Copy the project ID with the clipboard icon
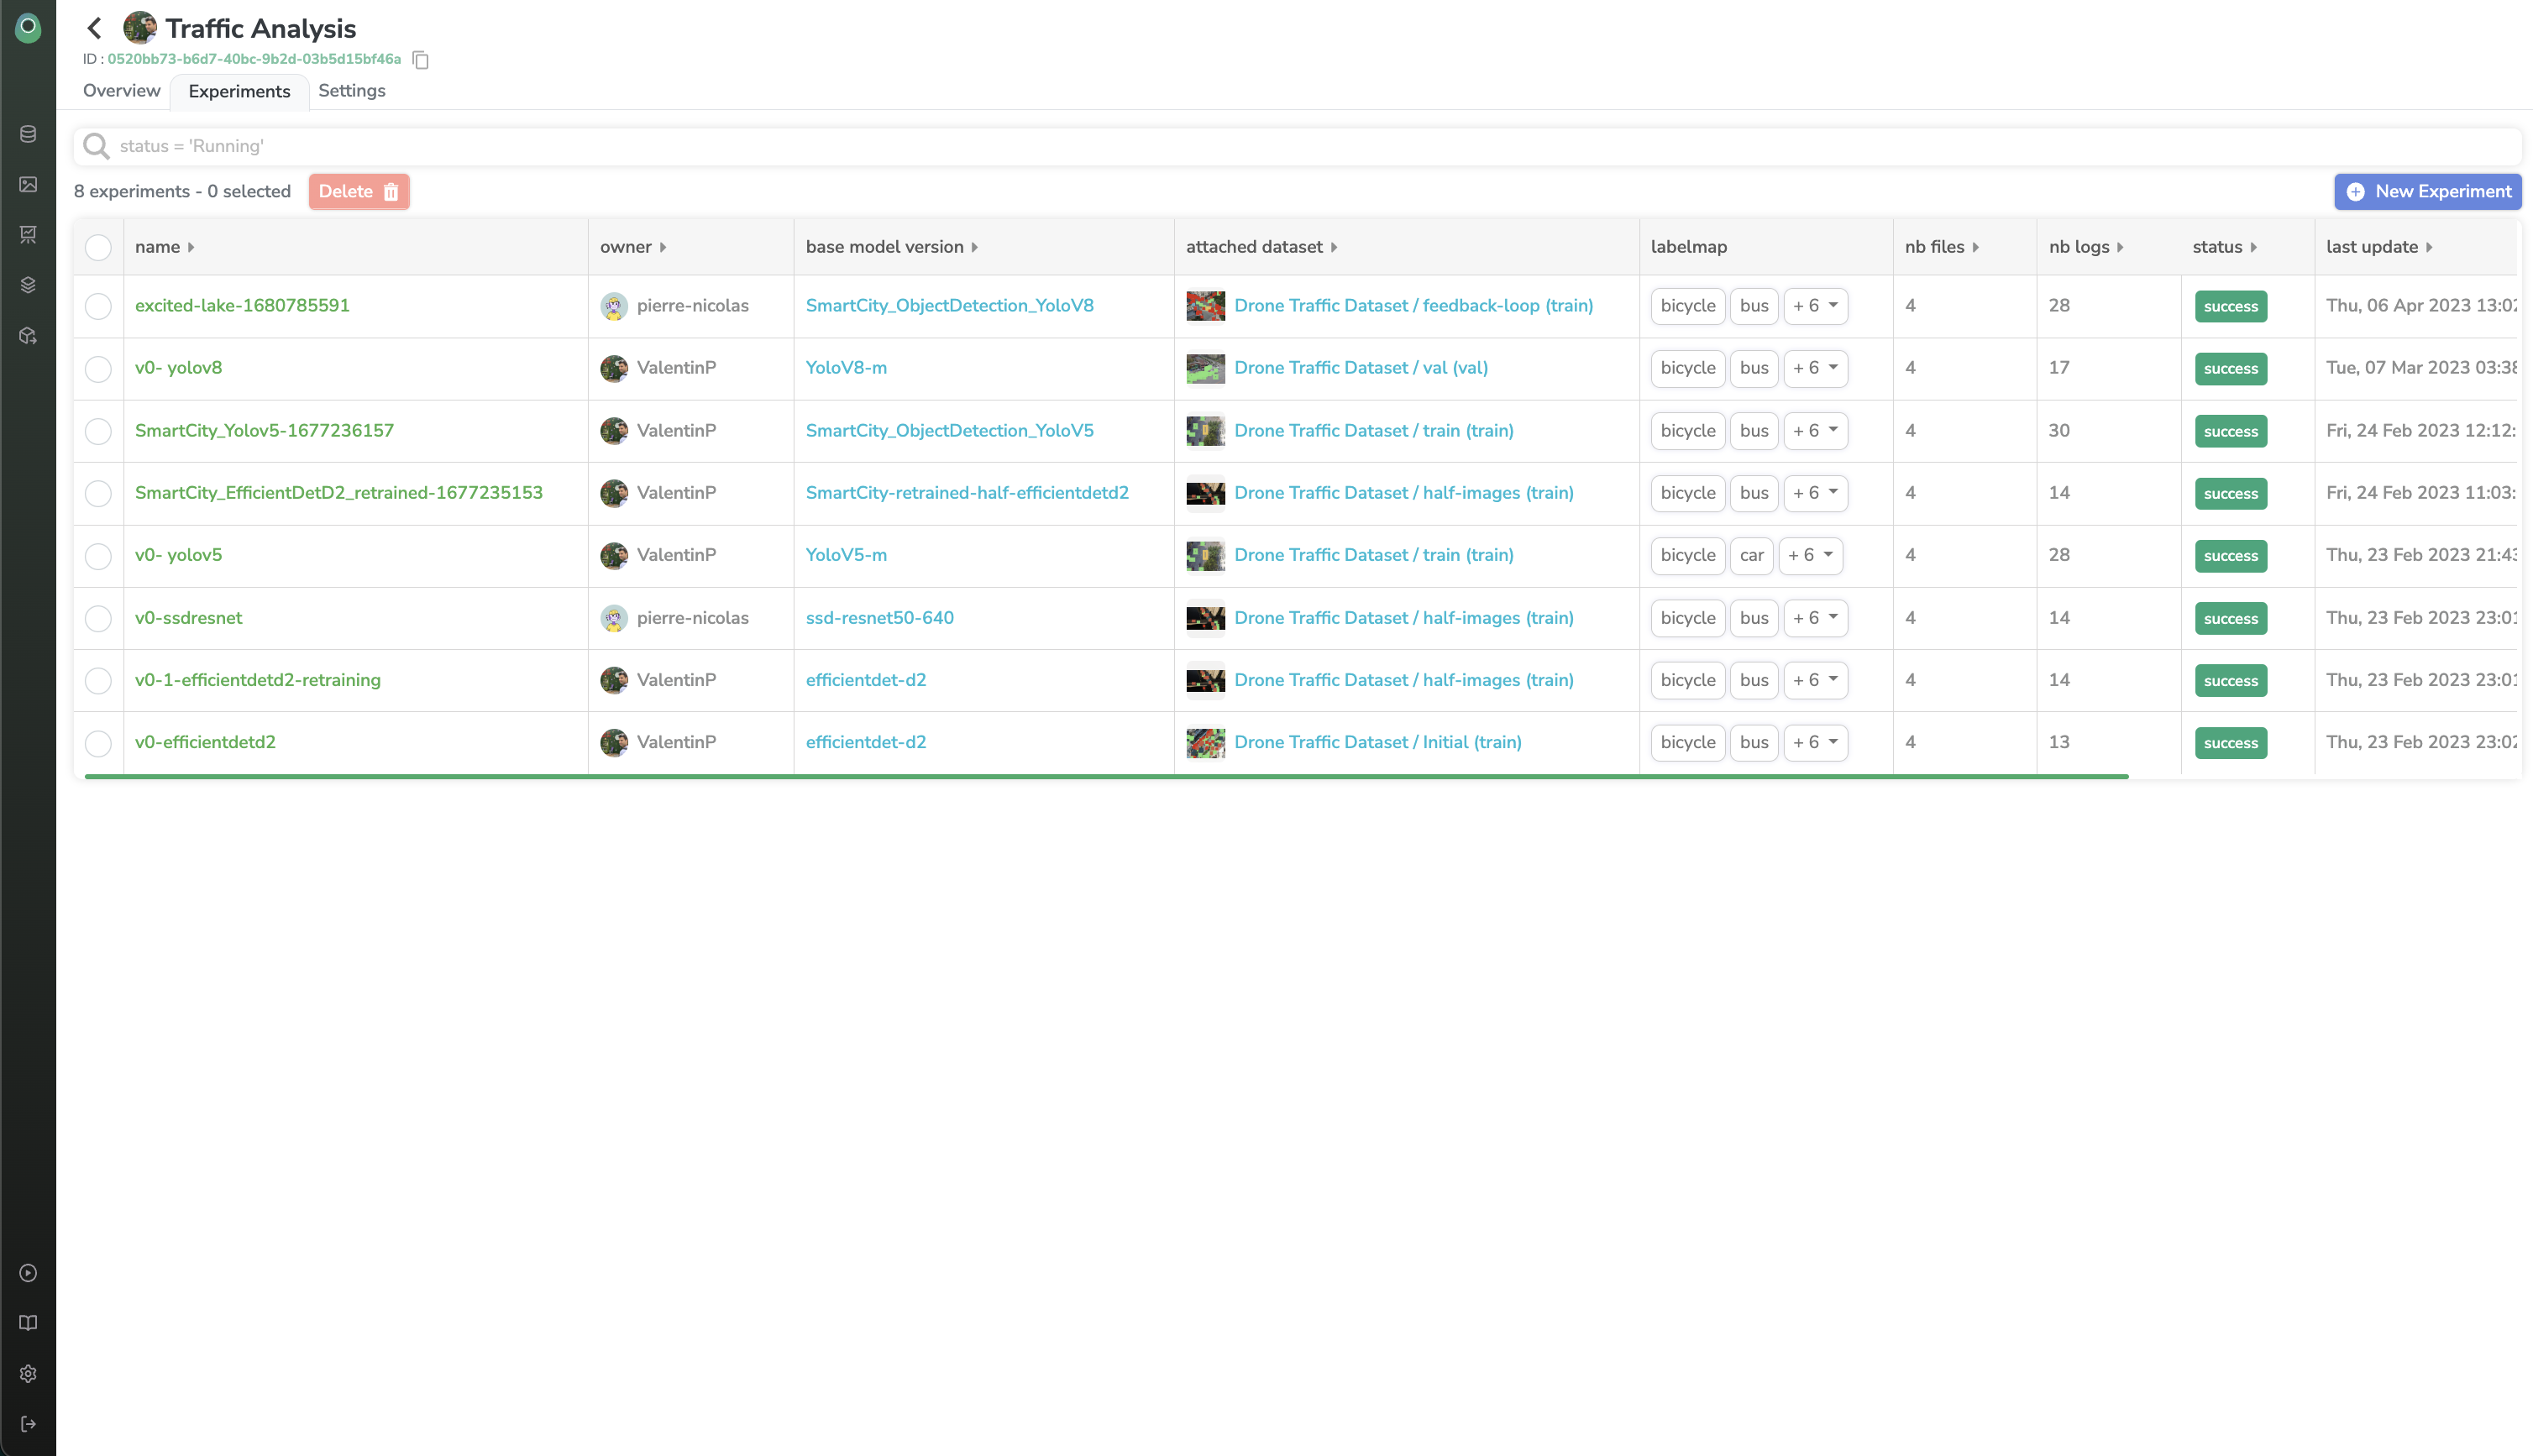Viewport: 2533px width, 1456px height. coord(421,60)
